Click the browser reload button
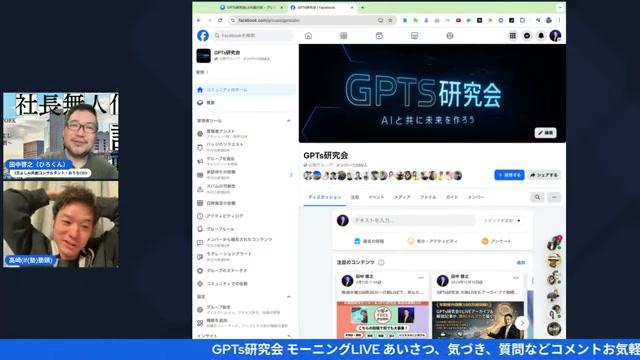This screenshot has height=360, width=640. pyautogui.click(x=220, y=20)
